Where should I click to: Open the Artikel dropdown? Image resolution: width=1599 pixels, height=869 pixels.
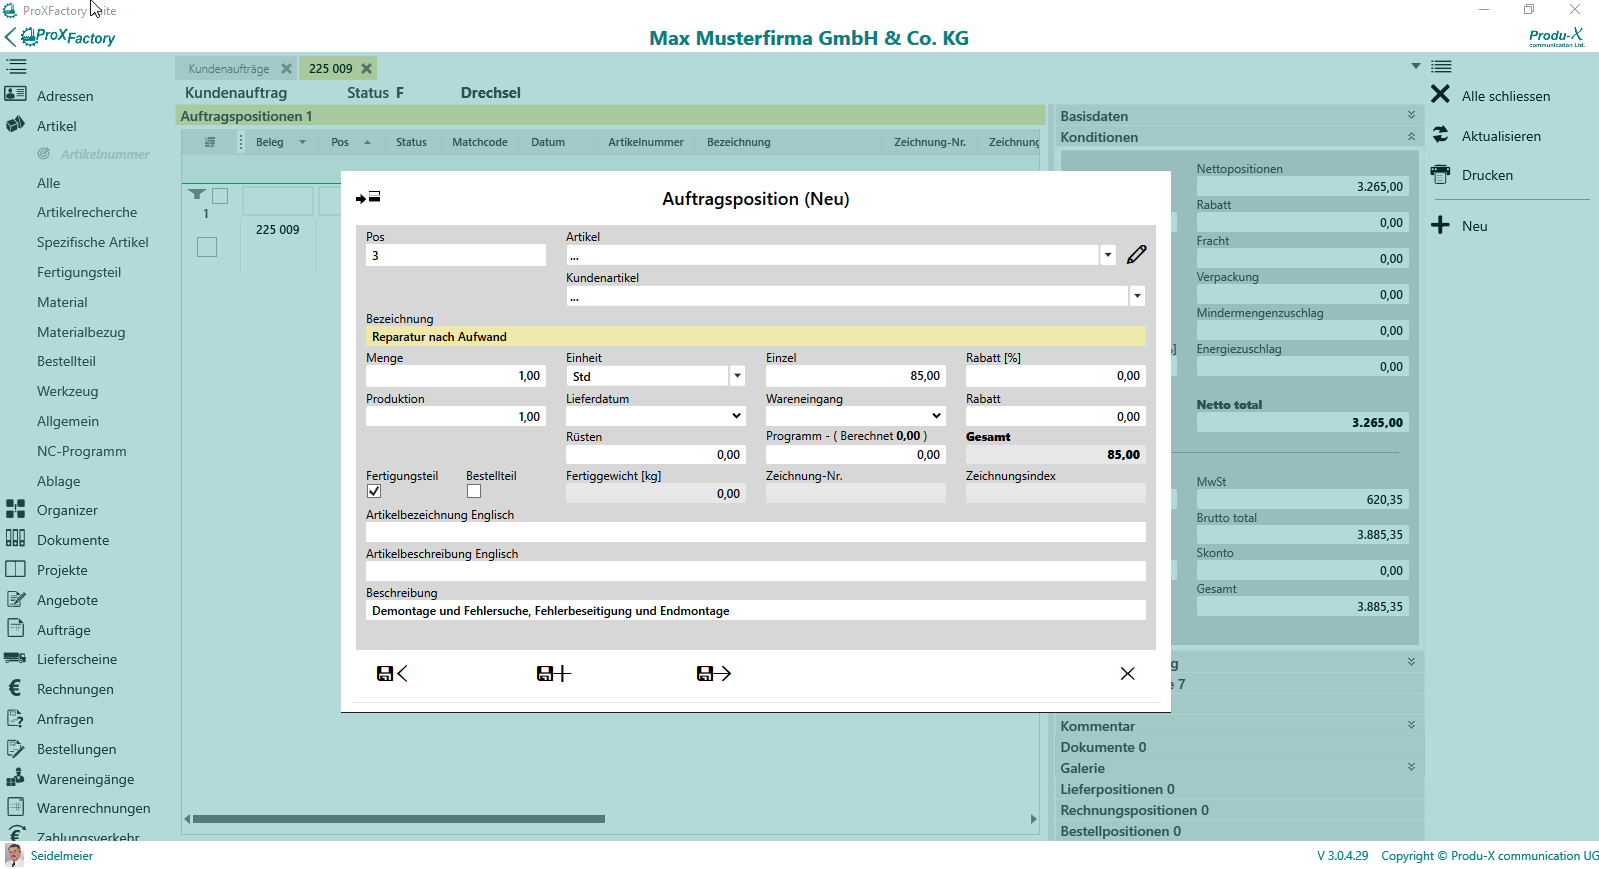coord(1108,255)
